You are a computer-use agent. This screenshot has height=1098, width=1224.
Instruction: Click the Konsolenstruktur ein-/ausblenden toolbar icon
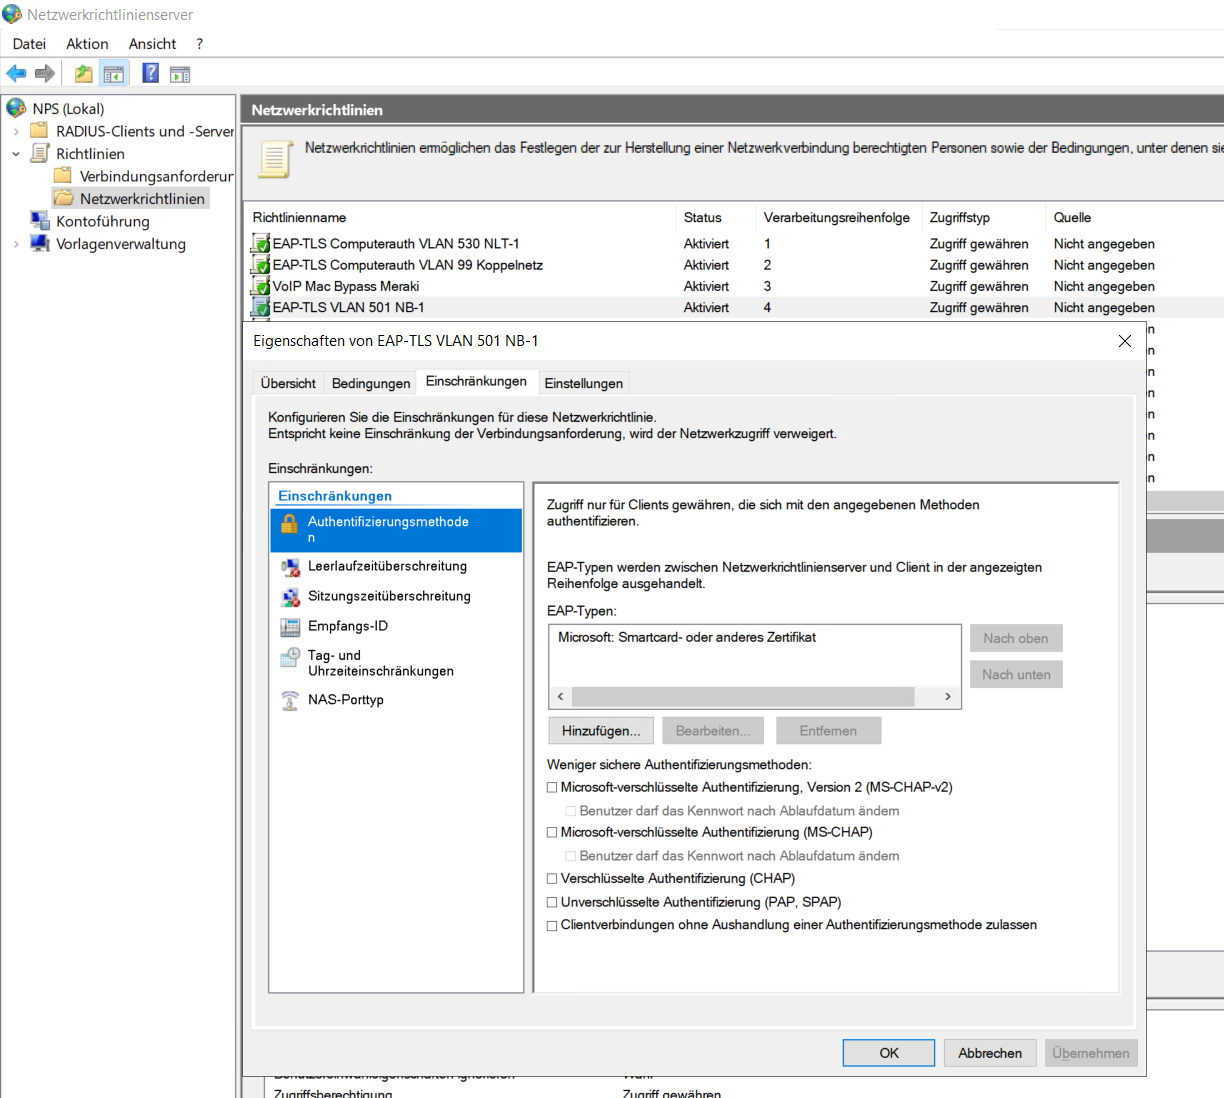[114, 72]
